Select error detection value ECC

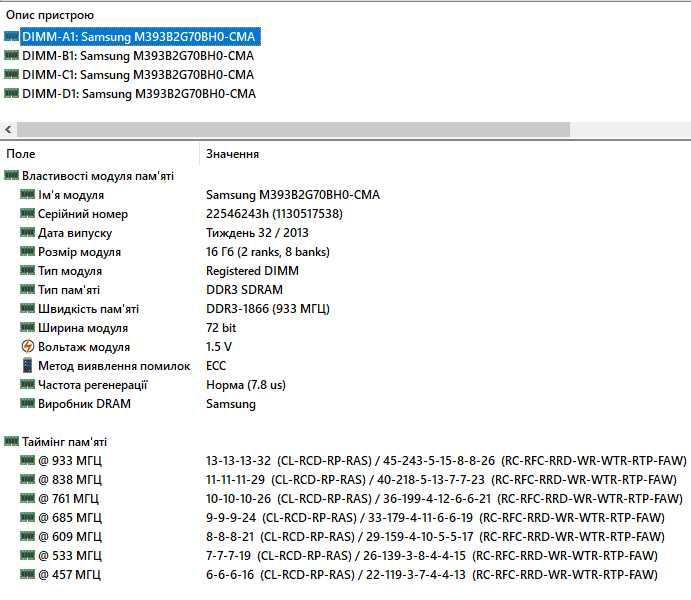(x=216, y=366)
